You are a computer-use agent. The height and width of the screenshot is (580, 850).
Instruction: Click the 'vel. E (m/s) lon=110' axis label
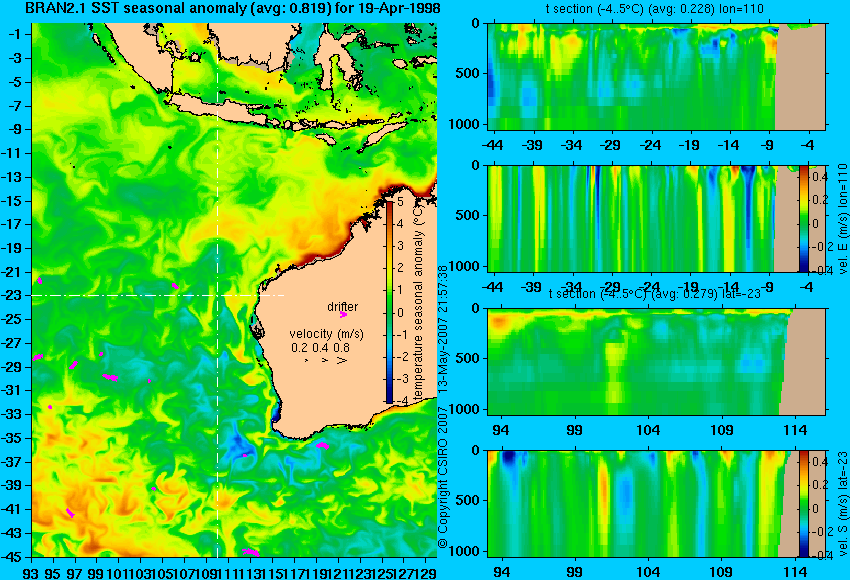click(x=843, y=219)
